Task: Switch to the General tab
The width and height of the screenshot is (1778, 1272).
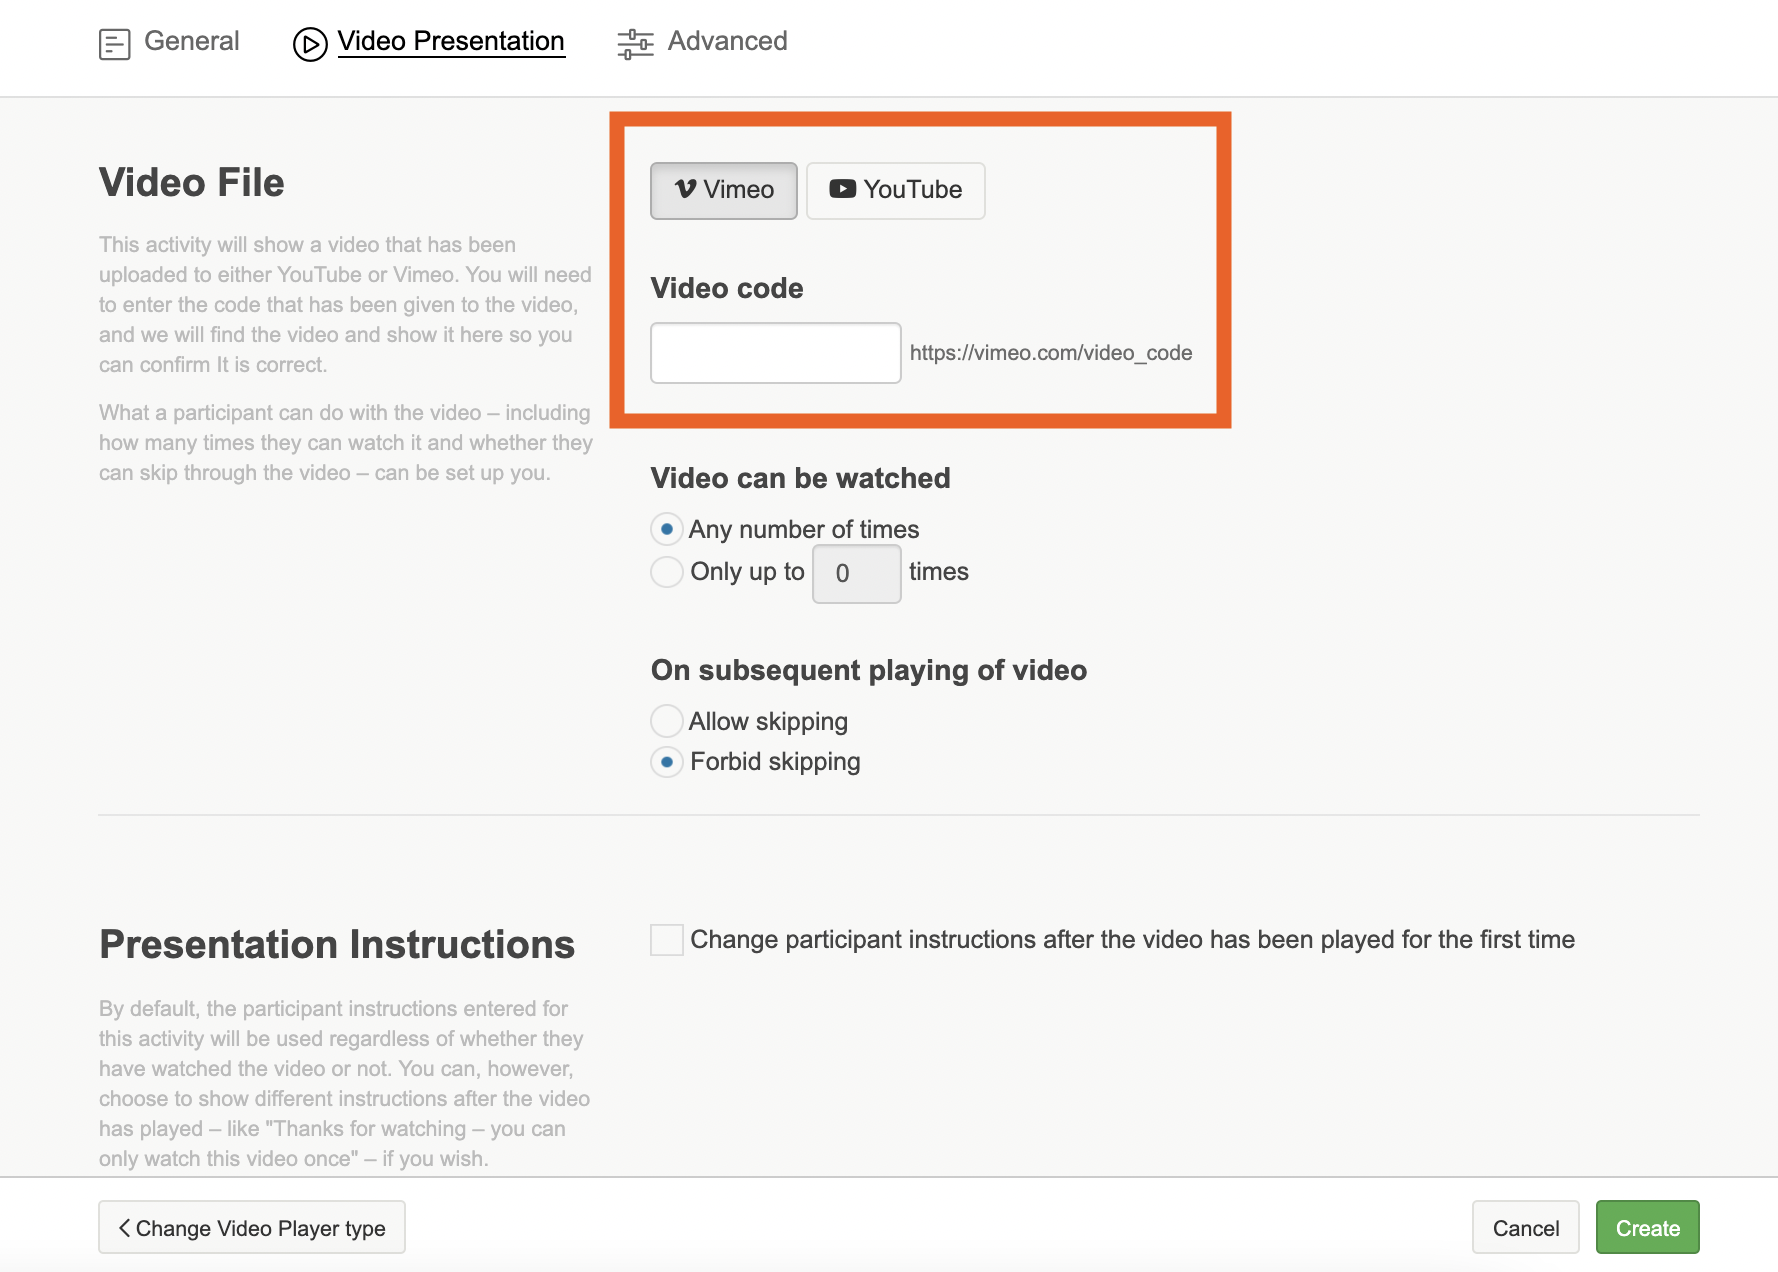Action: coord(191,41)
